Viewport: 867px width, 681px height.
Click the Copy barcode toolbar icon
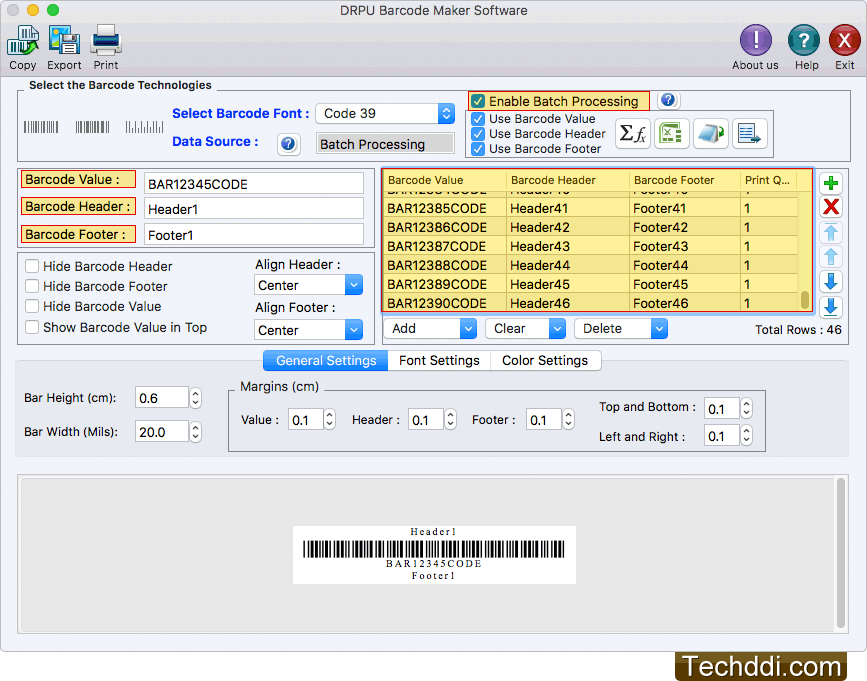(23, 40)
